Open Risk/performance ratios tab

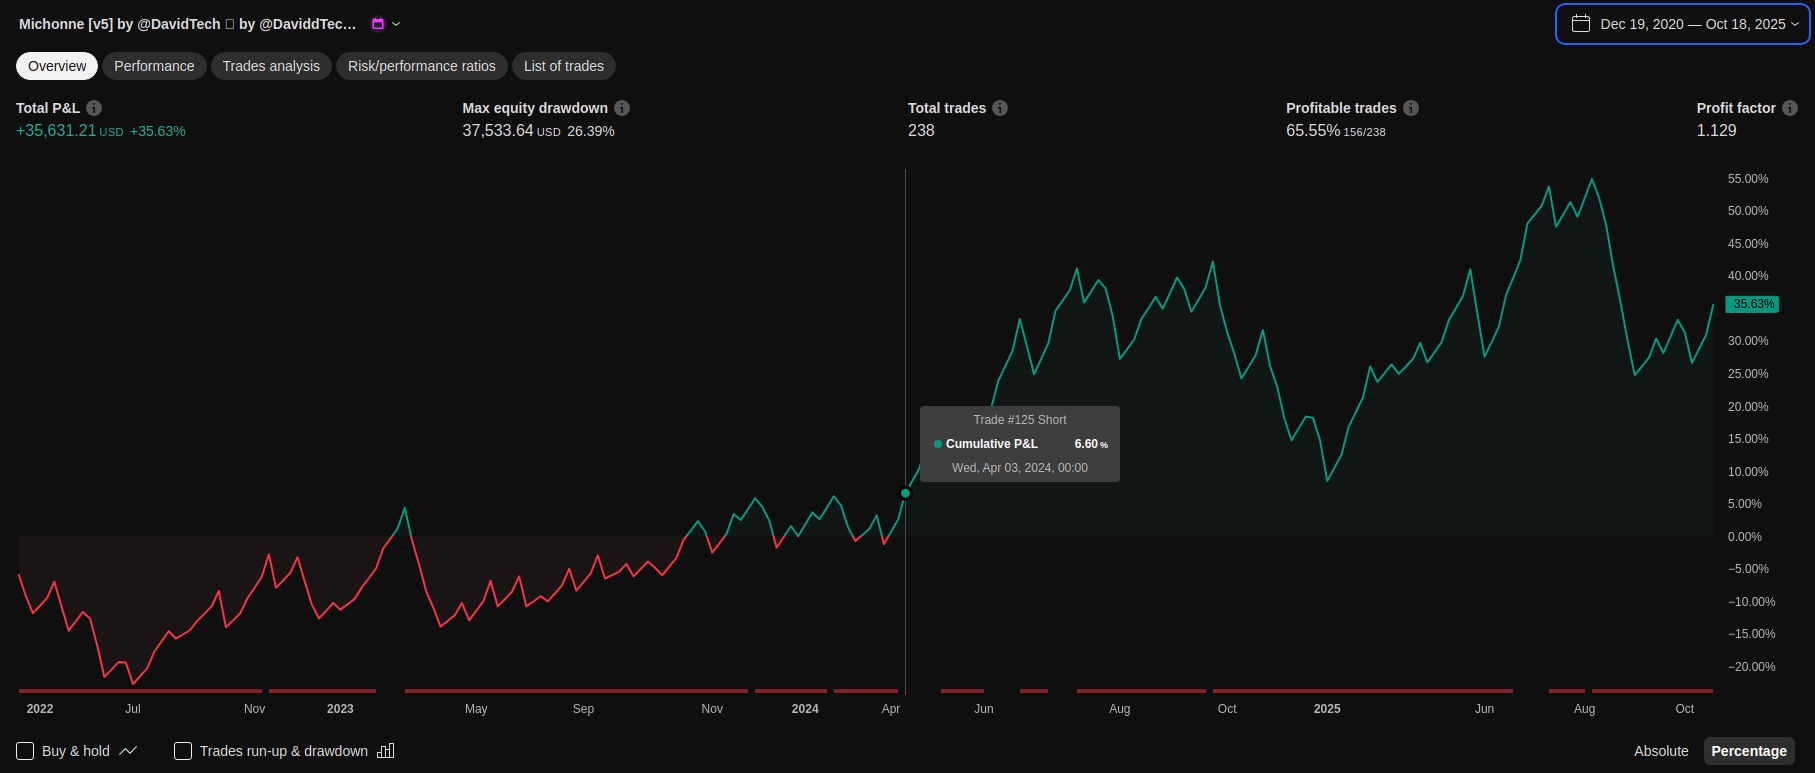click(x=421, y=66)
